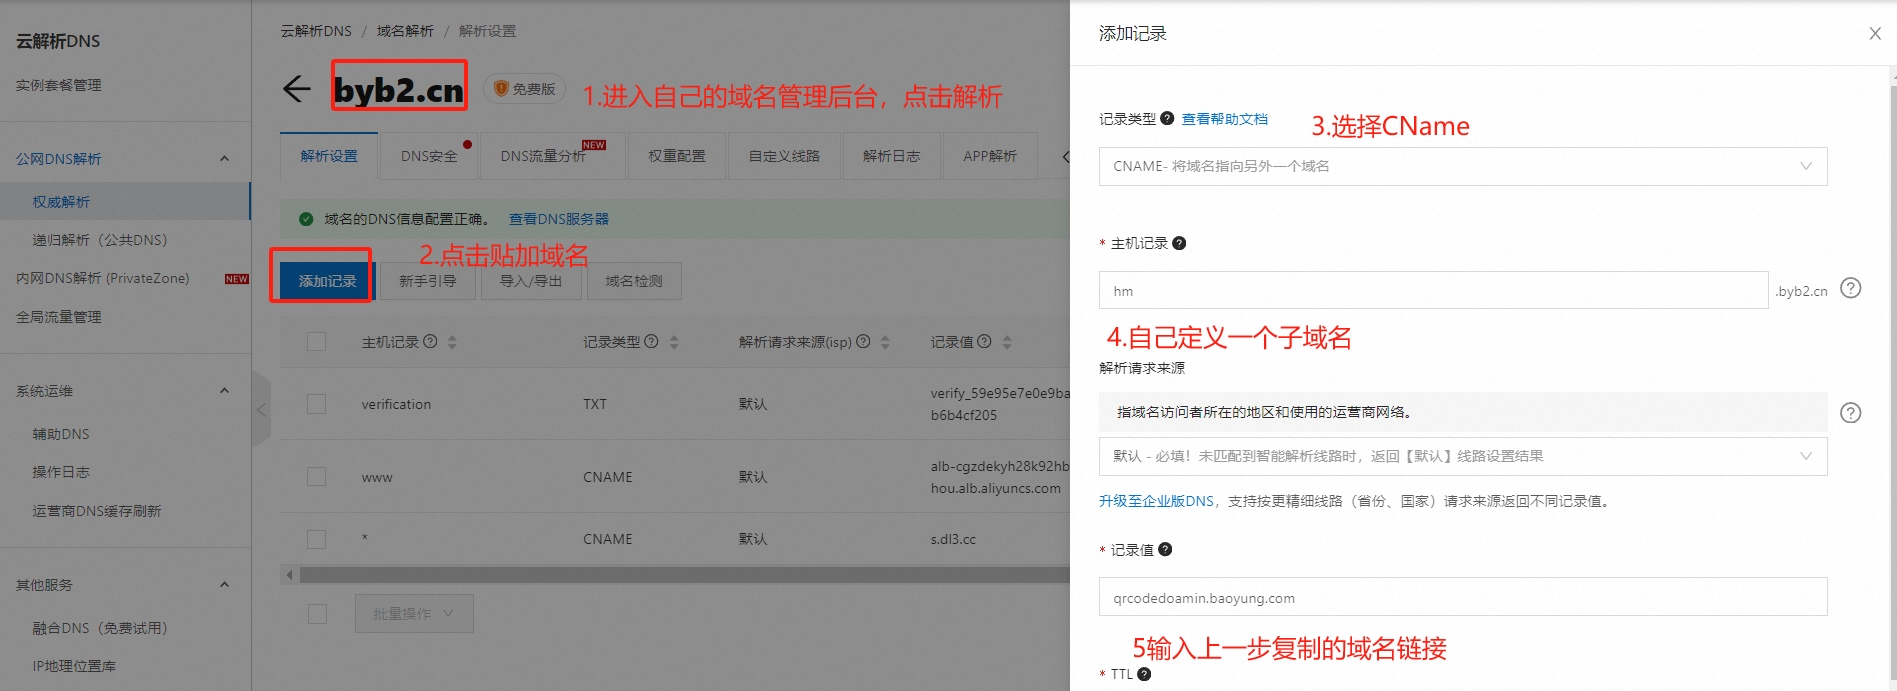The image size is (1897, 691).
Task: Open the CNAME record type dropdown
Action: [1462, 166]
